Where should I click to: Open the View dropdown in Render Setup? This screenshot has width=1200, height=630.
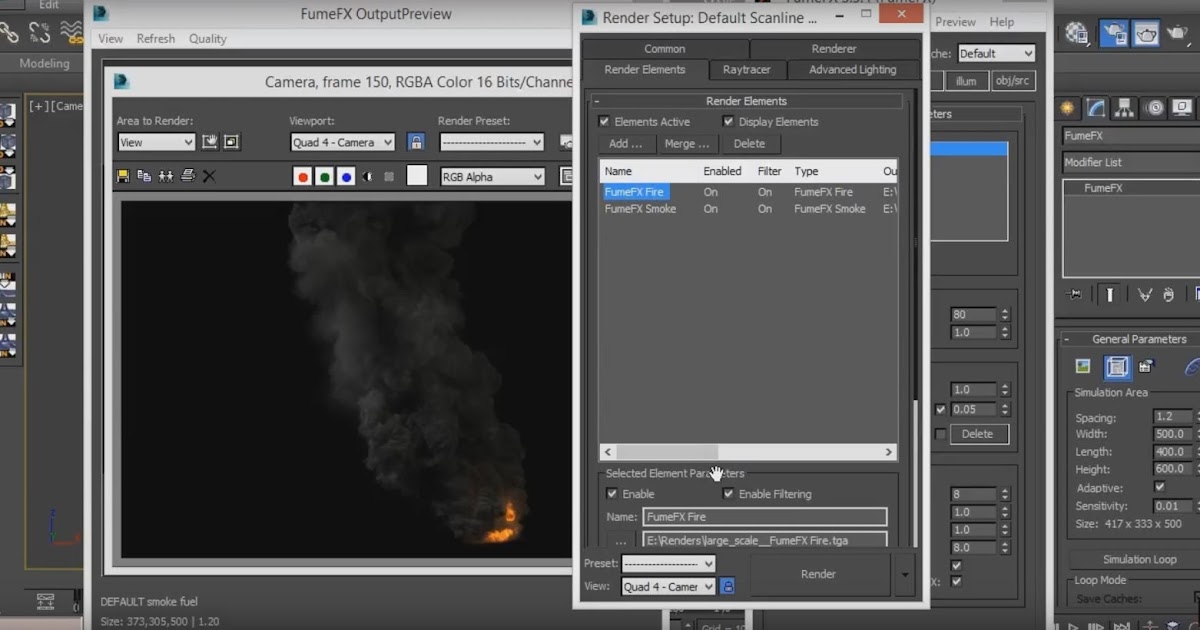668,586
